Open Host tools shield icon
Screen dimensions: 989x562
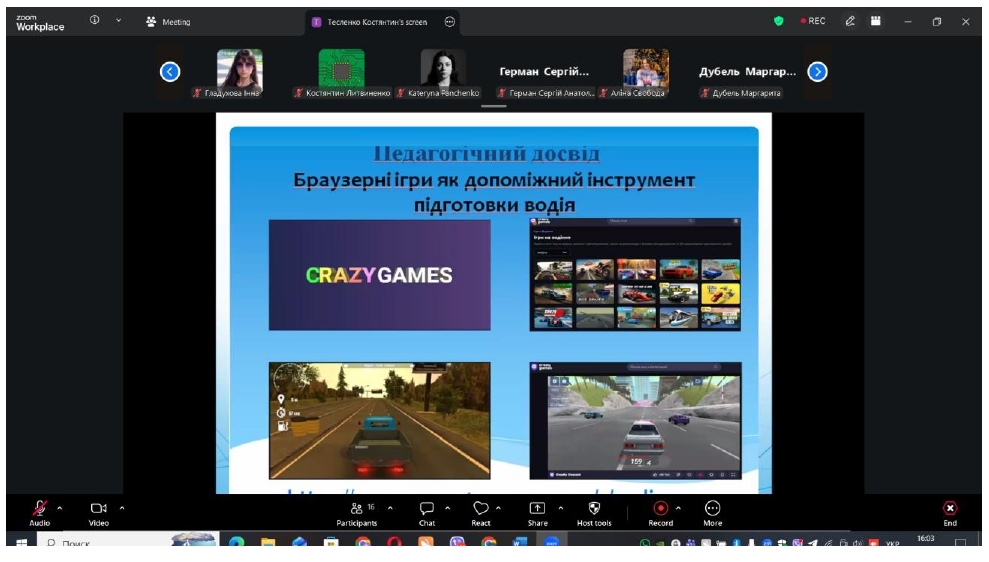pos(594,508)
